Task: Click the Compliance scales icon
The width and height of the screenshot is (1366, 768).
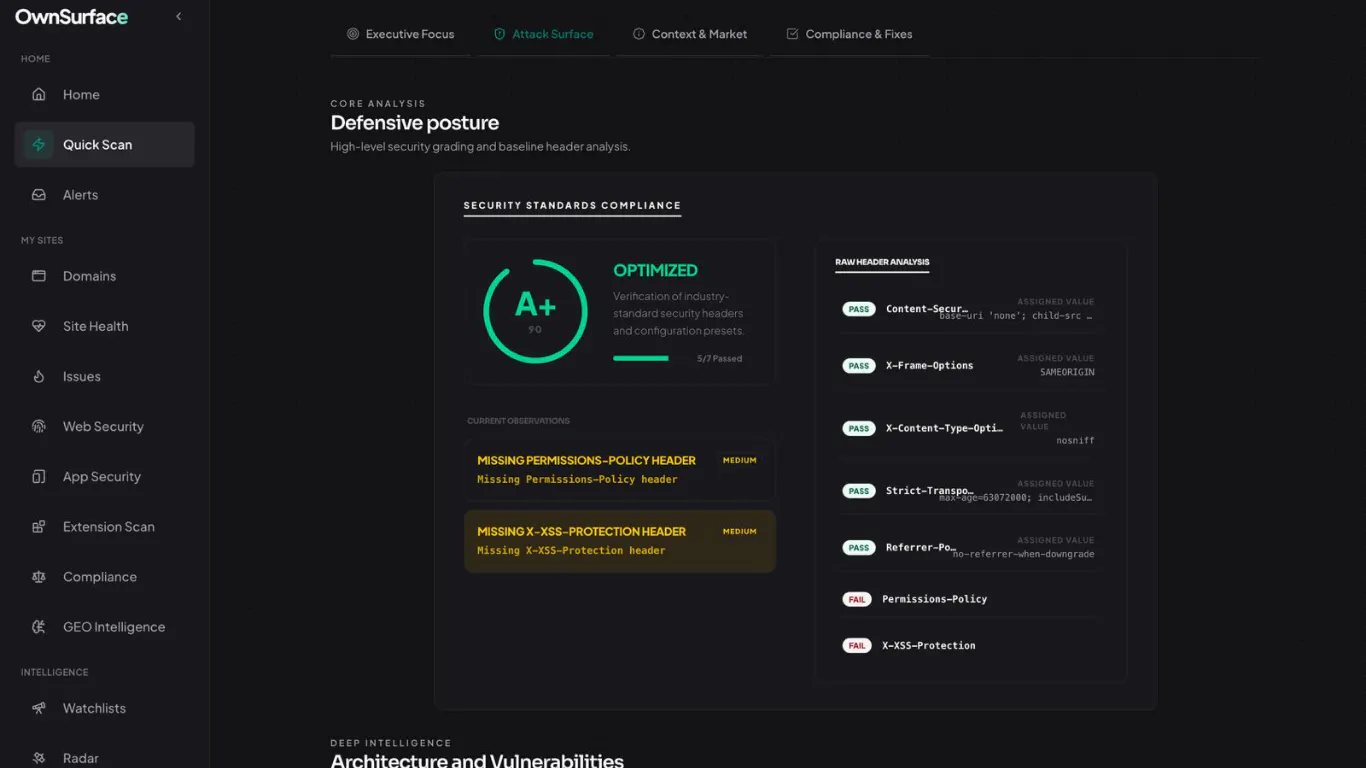Action: (x=39, y=577)
